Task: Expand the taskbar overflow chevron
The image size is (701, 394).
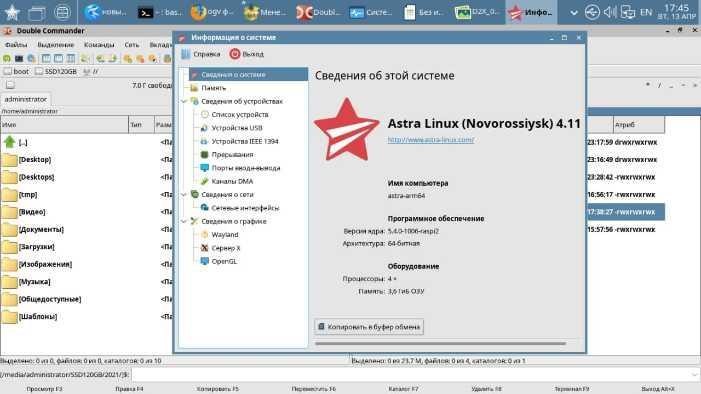Action: click(574, 13)
